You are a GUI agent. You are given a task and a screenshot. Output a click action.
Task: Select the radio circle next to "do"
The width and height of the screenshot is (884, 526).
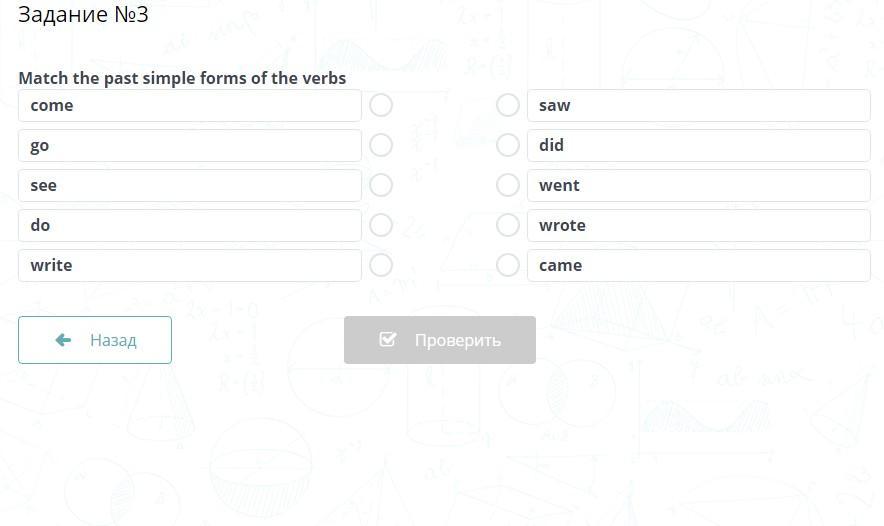381,225
